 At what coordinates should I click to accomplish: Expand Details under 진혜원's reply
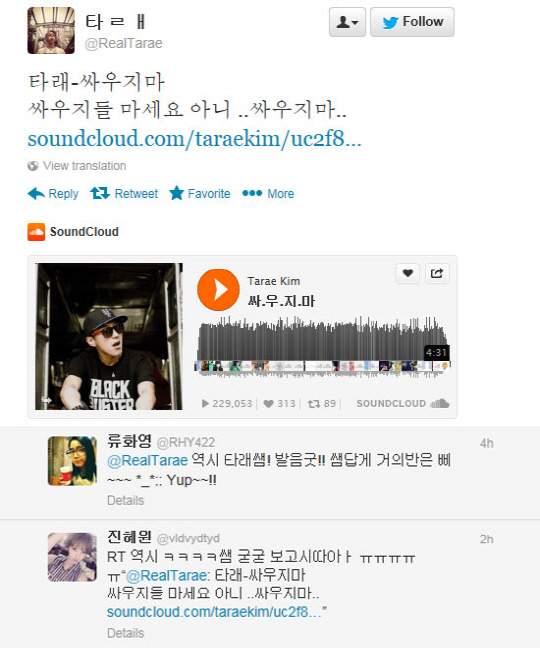click(x=125, y=633)
